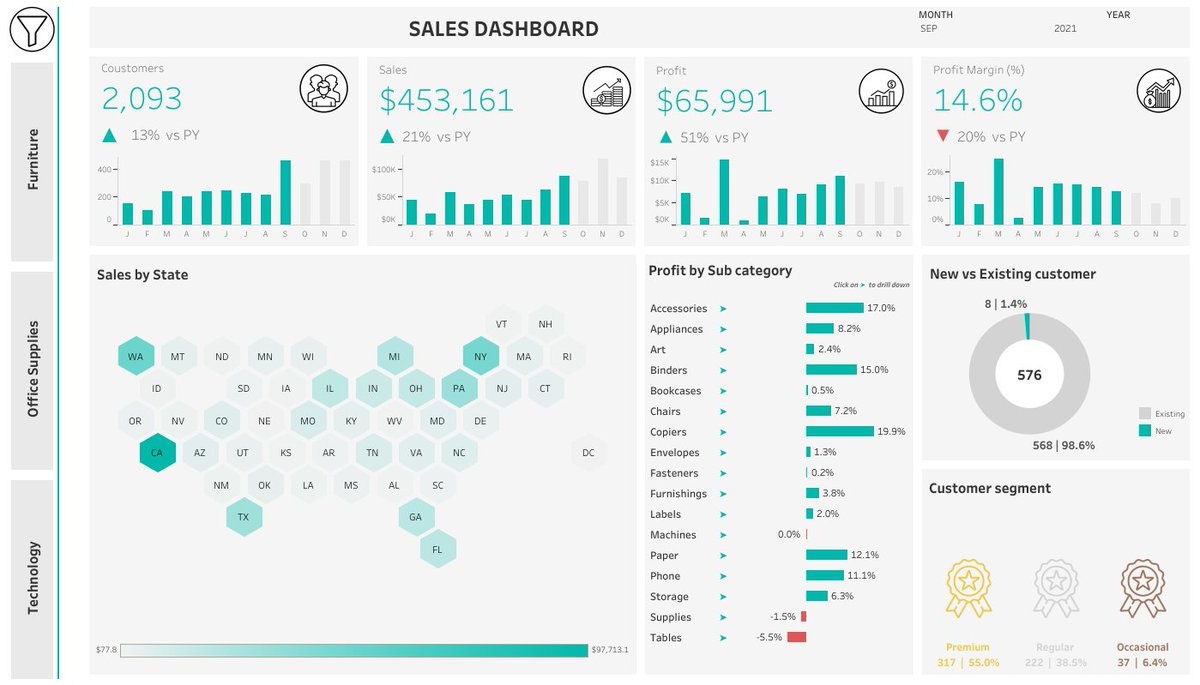Click the New York NY hexagon
The width and height of the screenshot is (1200, 685).
pos(480,356)
